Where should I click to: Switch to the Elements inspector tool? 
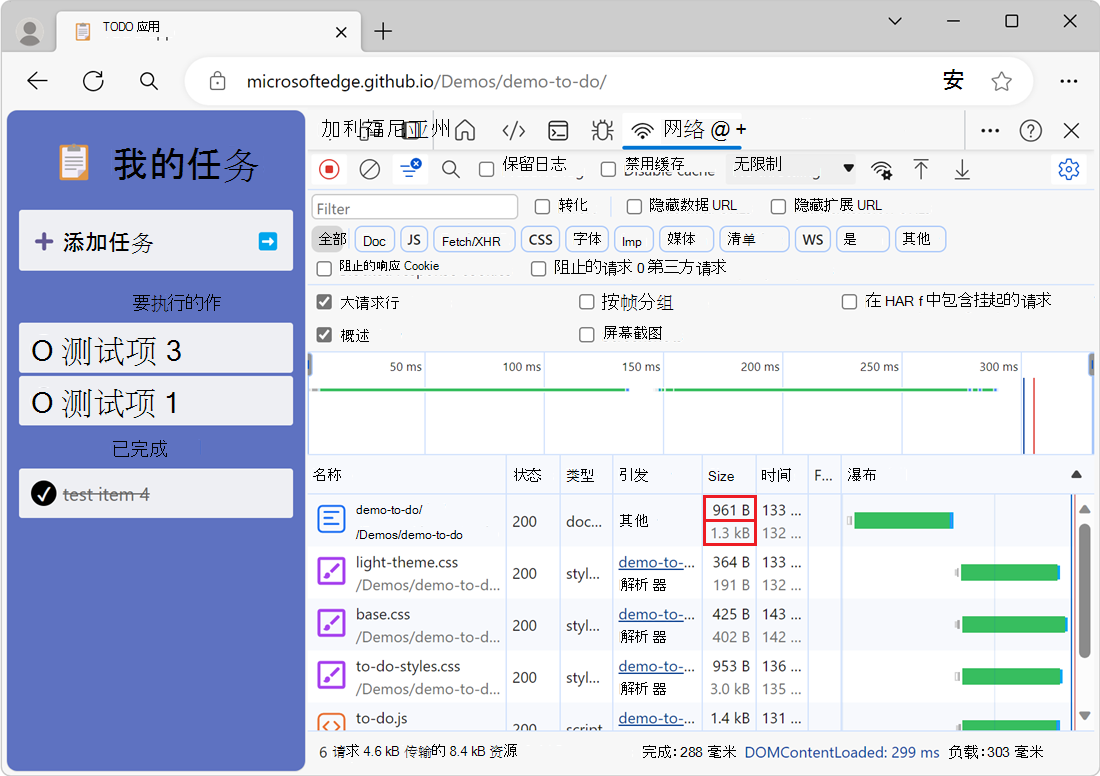coord(513,130)
